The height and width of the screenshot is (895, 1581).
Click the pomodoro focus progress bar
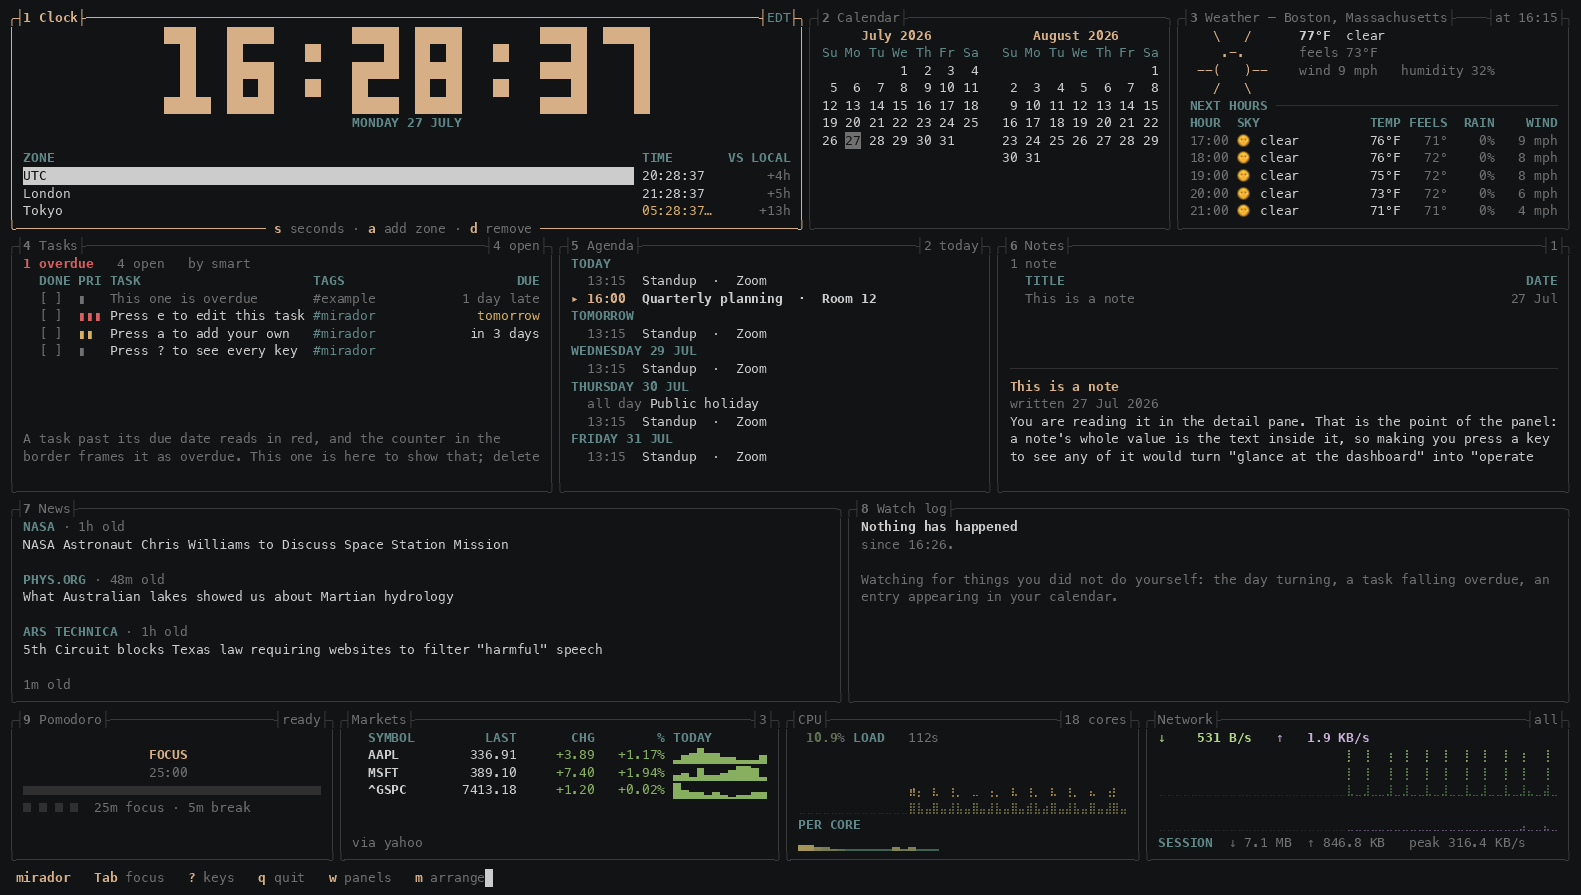(x=172, y=790)
